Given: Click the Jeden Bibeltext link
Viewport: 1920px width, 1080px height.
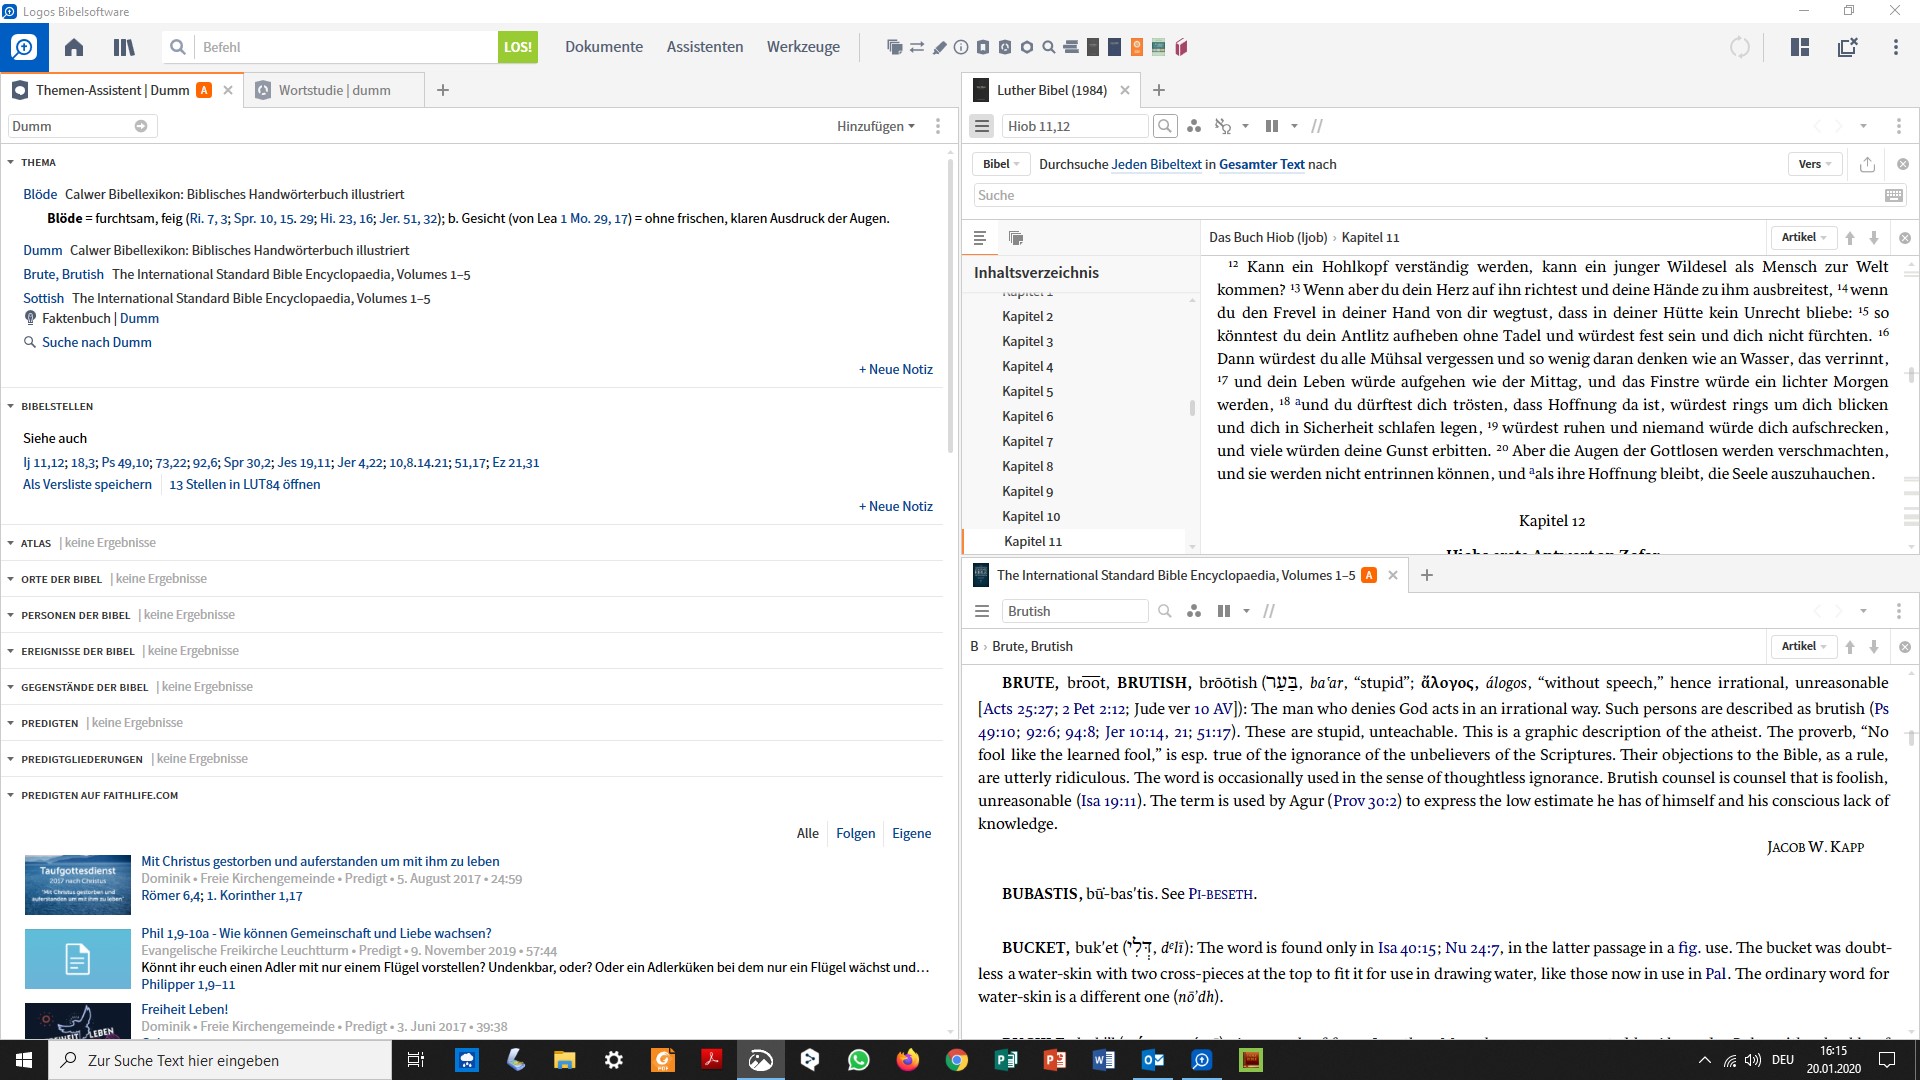Looking at the screenshot, I should point(1156,164).
